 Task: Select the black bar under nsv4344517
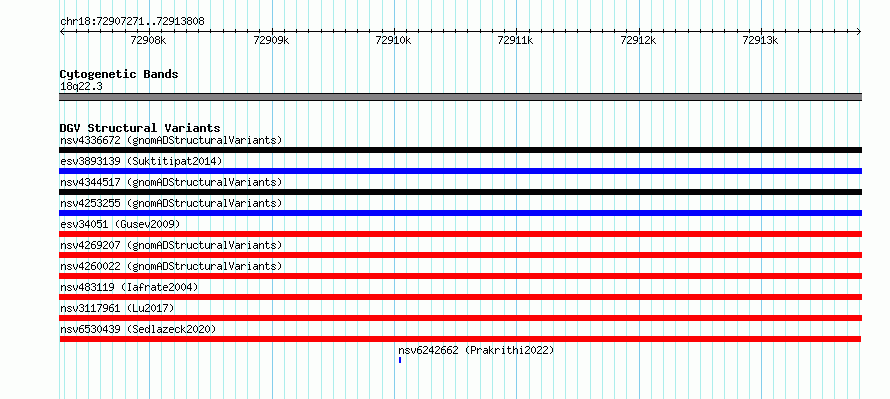[460, 192]
